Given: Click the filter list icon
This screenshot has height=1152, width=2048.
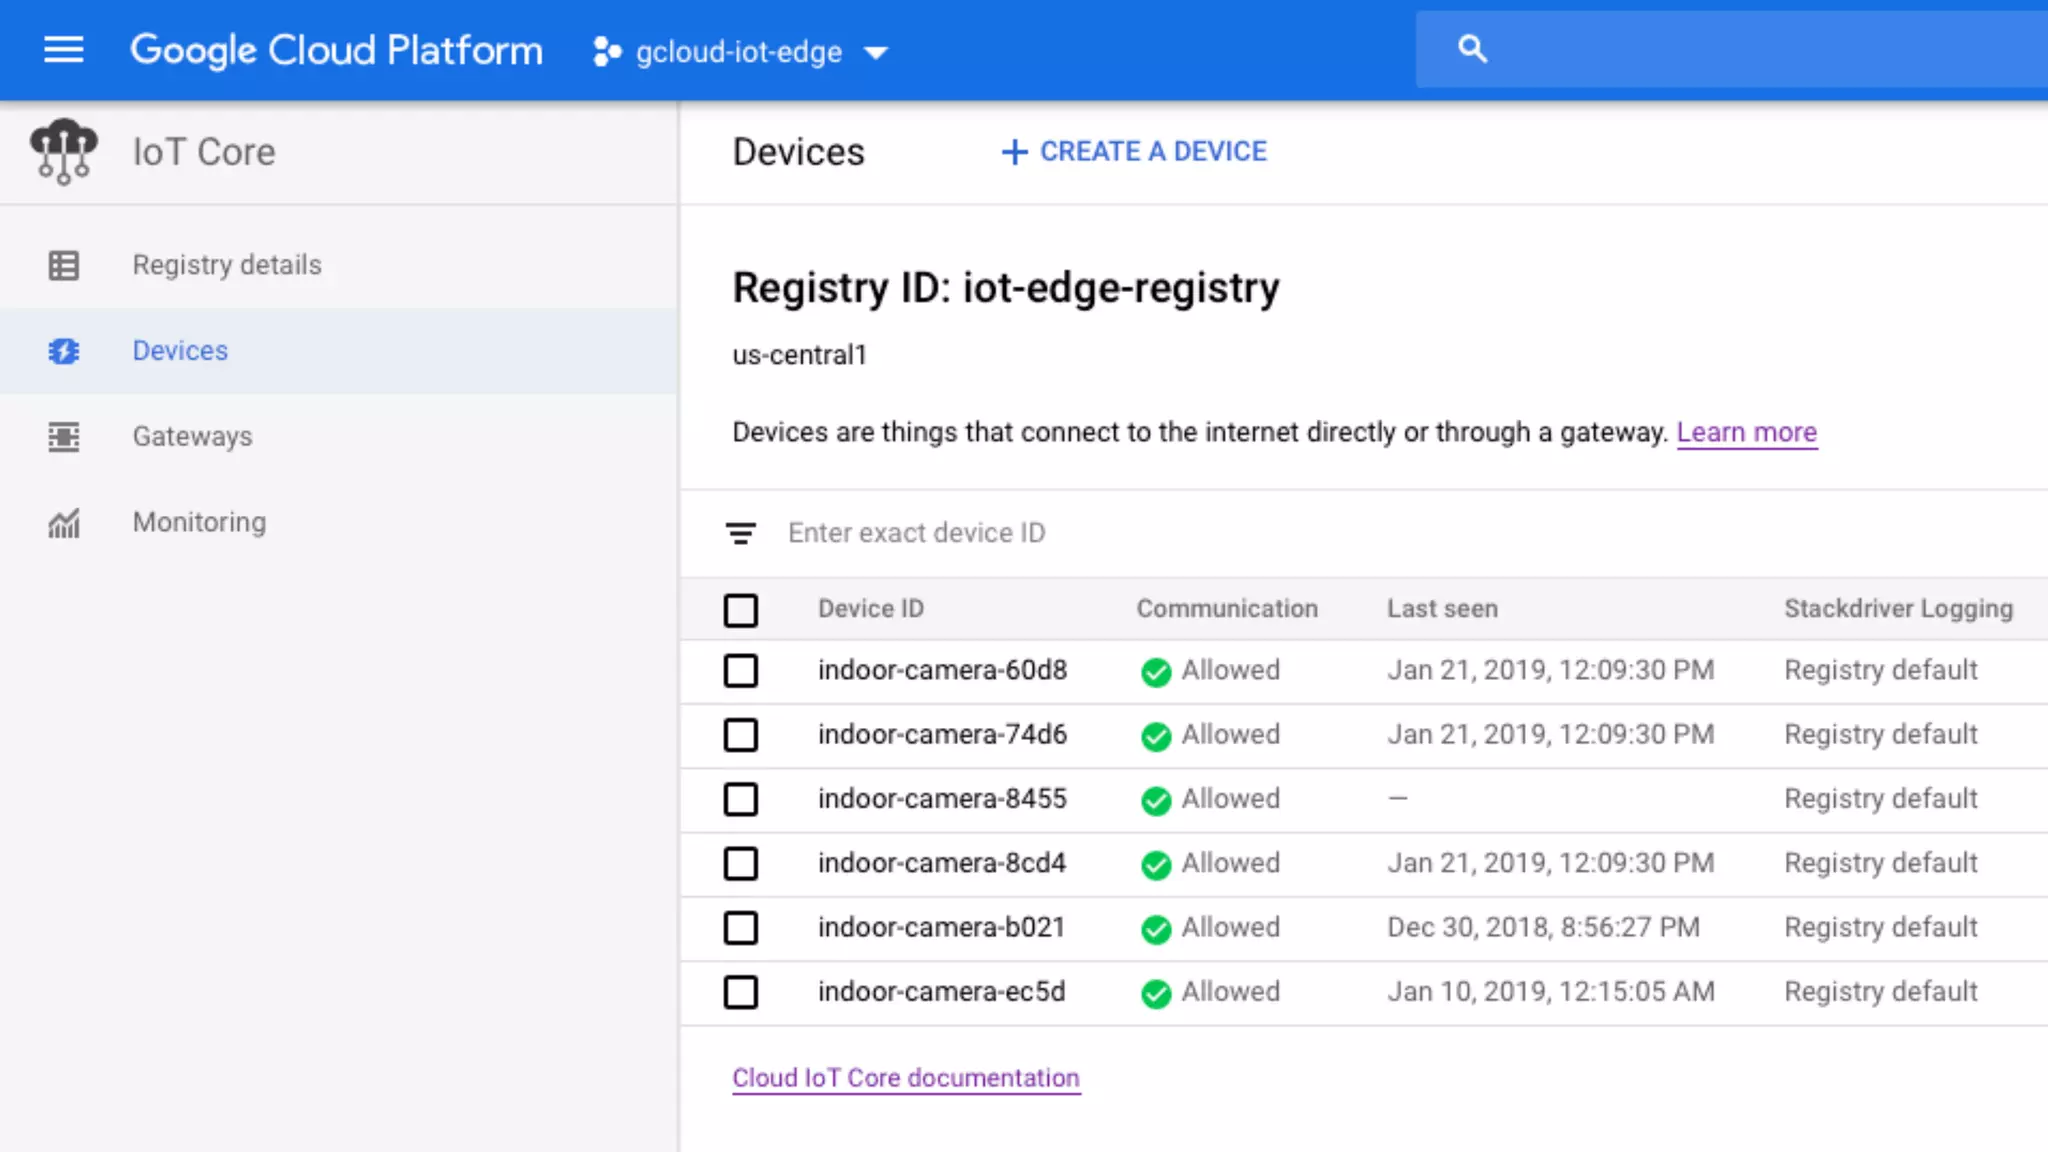Looking at the screenshot, I should pyautogui.click(x=741, y=533).
